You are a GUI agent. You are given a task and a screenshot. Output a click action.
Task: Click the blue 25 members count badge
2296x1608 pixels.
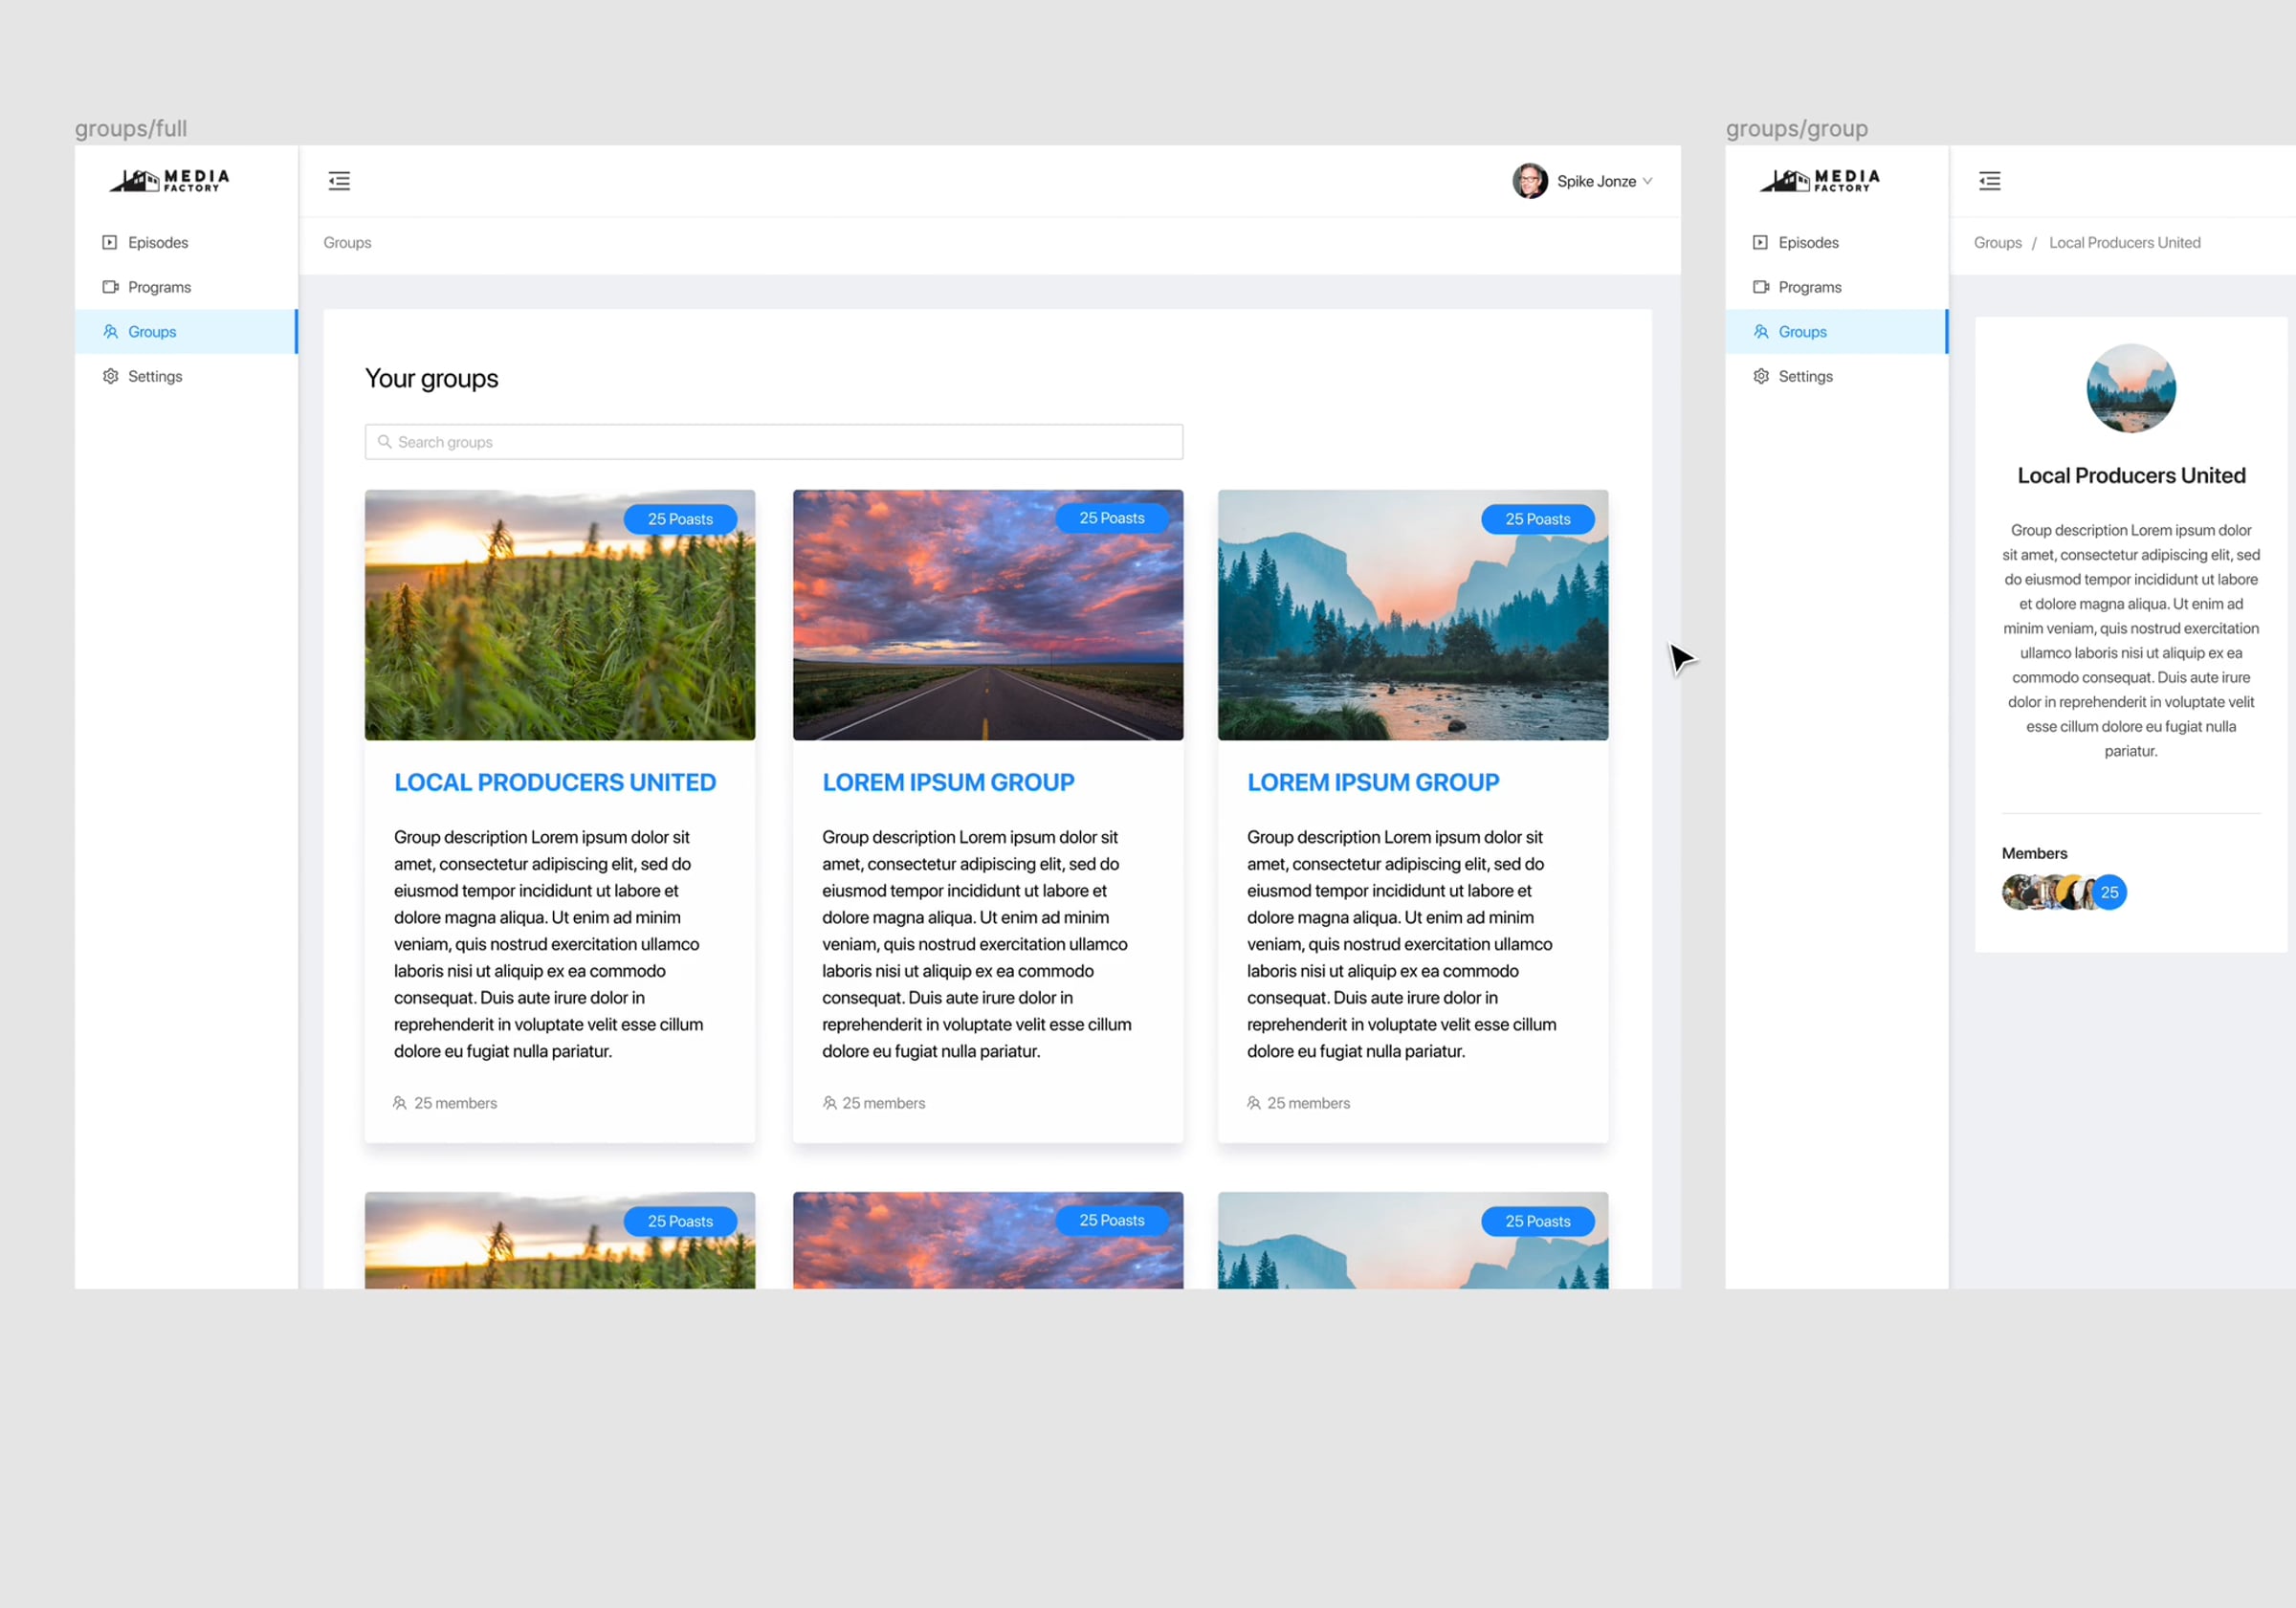2109,892
